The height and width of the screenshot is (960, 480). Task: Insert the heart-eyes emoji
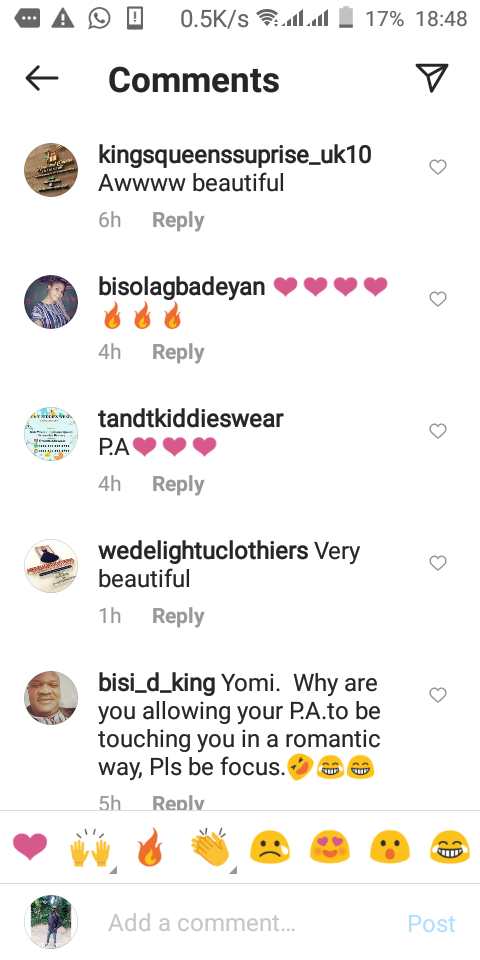coord(330,847)
